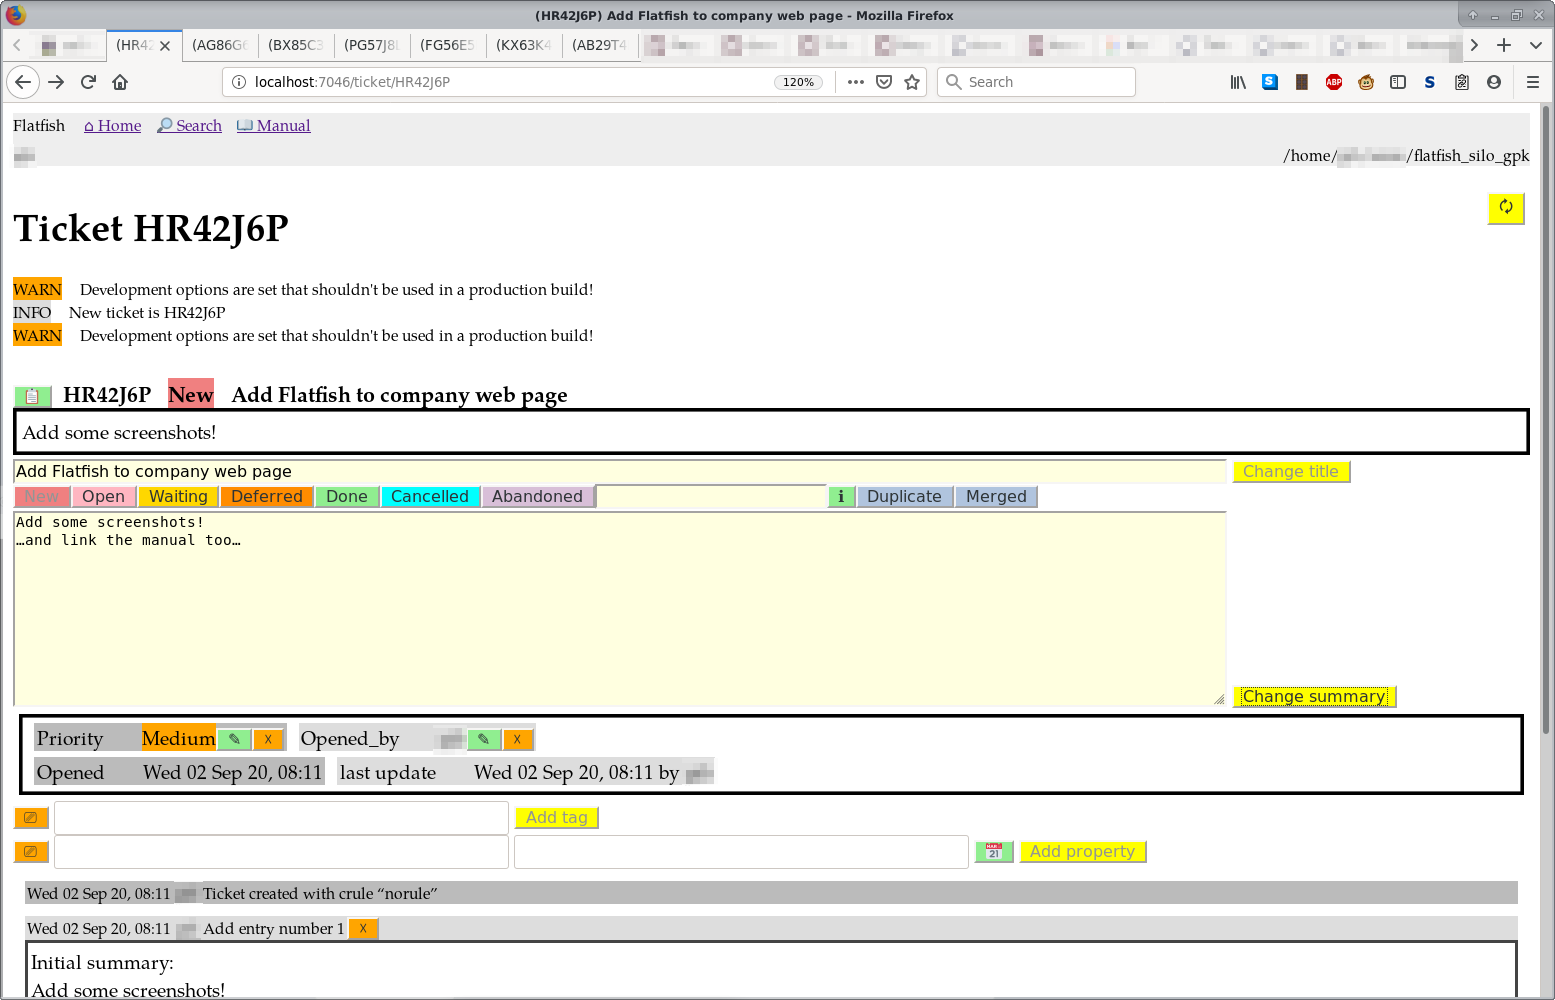Open the Manual link in the navigation
The image size is (1555, 1000).
[274, 126]
